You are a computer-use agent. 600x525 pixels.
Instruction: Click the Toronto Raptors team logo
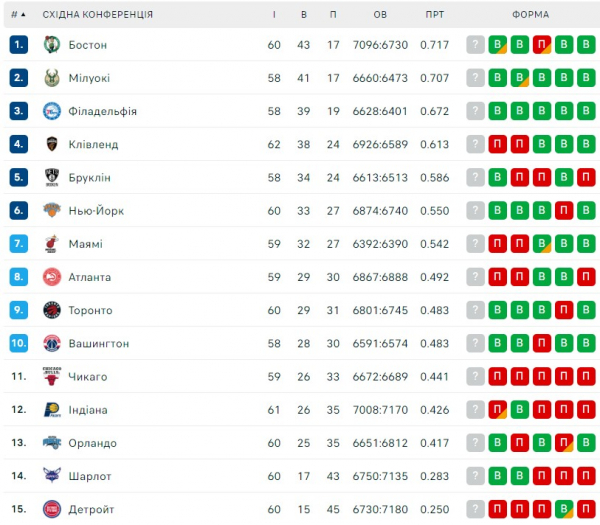(x=52, y=310)
